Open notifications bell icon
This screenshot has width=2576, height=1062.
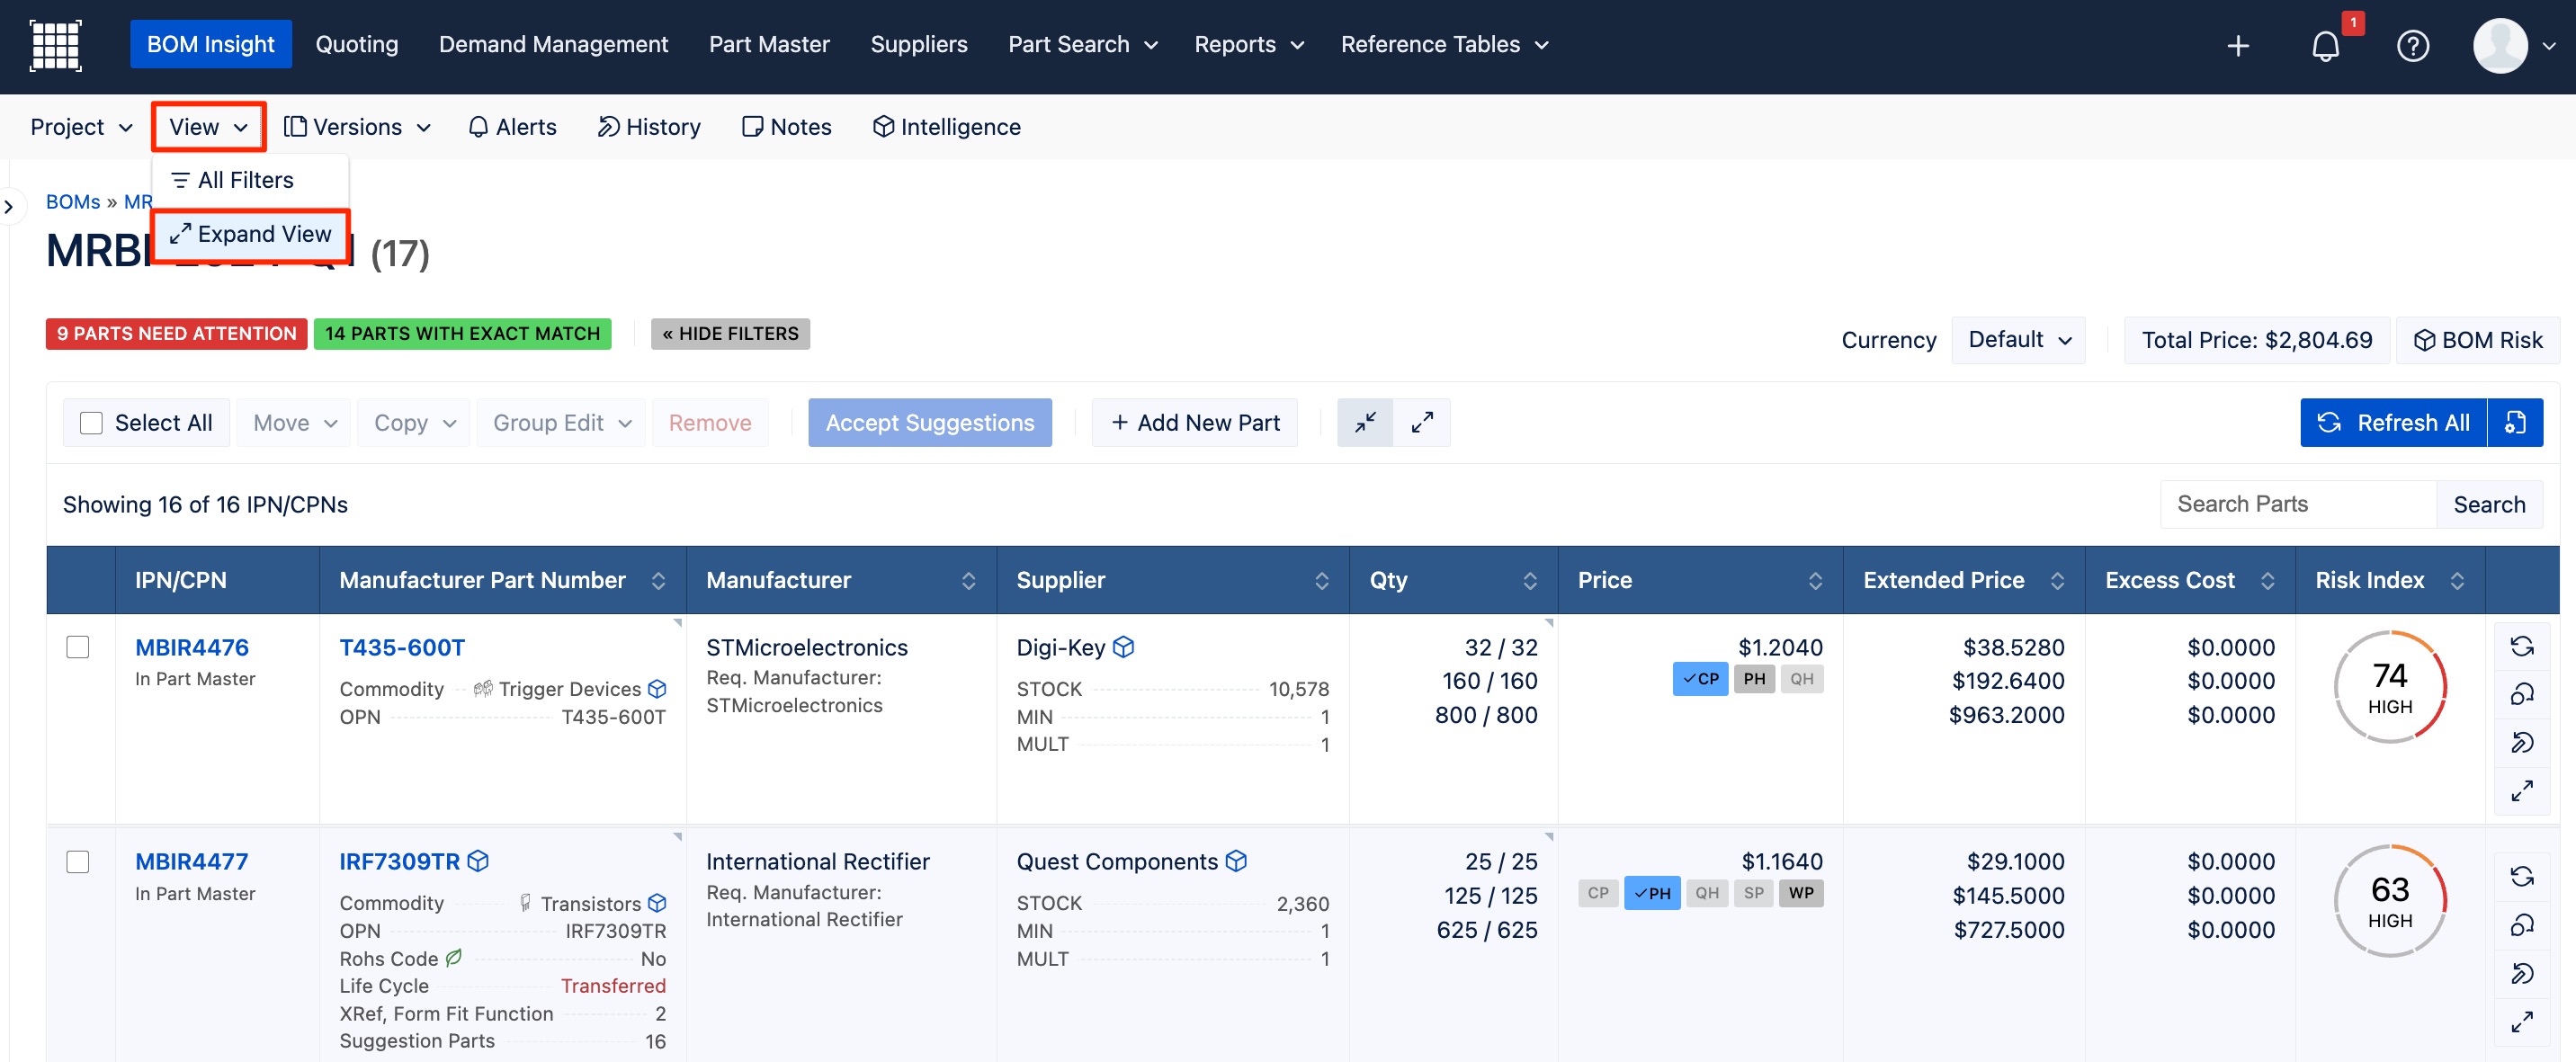coord(2325,46)
